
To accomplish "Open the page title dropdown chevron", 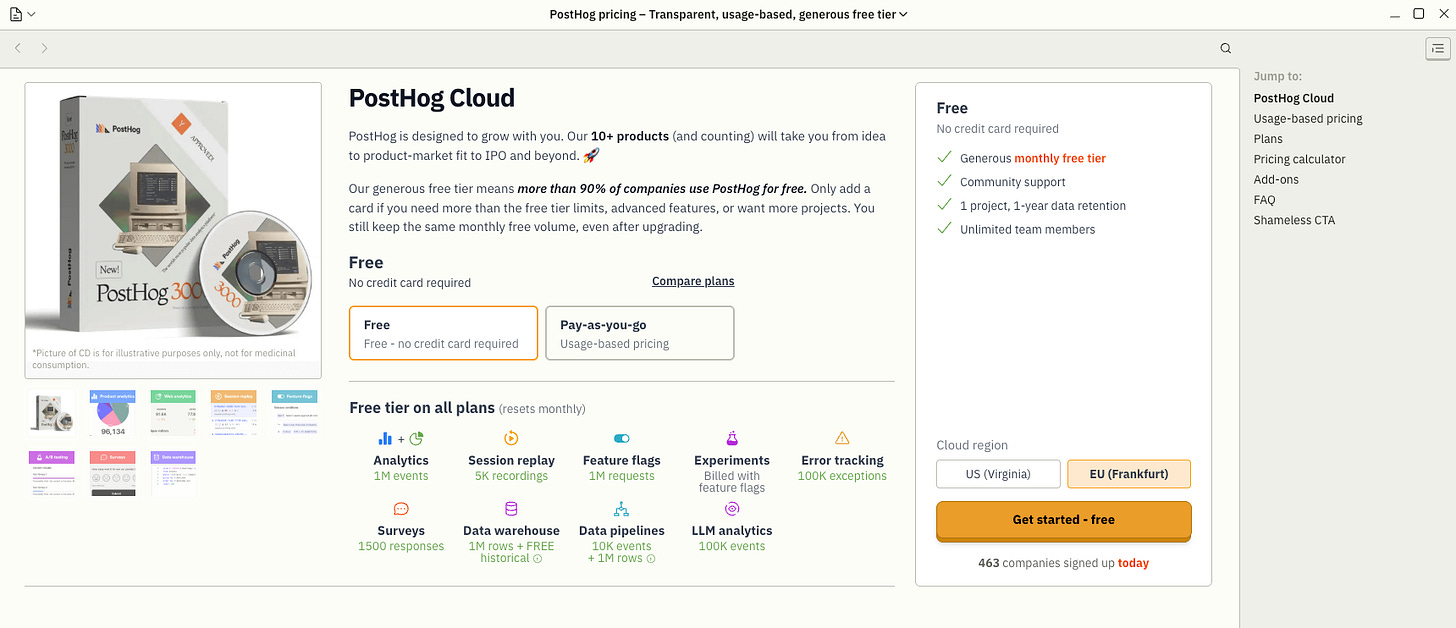I will (x=903, y=14).
